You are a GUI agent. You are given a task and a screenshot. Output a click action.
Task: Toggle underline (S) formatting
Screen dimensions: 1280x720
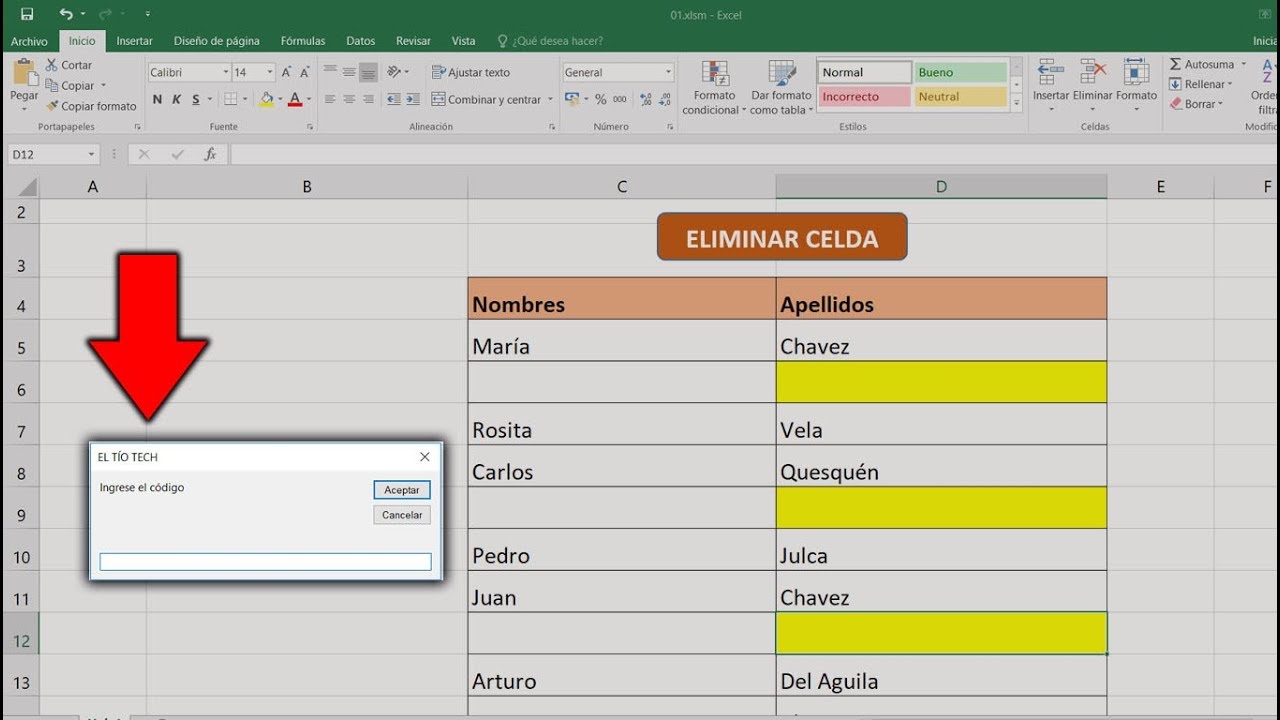(196, 100)
